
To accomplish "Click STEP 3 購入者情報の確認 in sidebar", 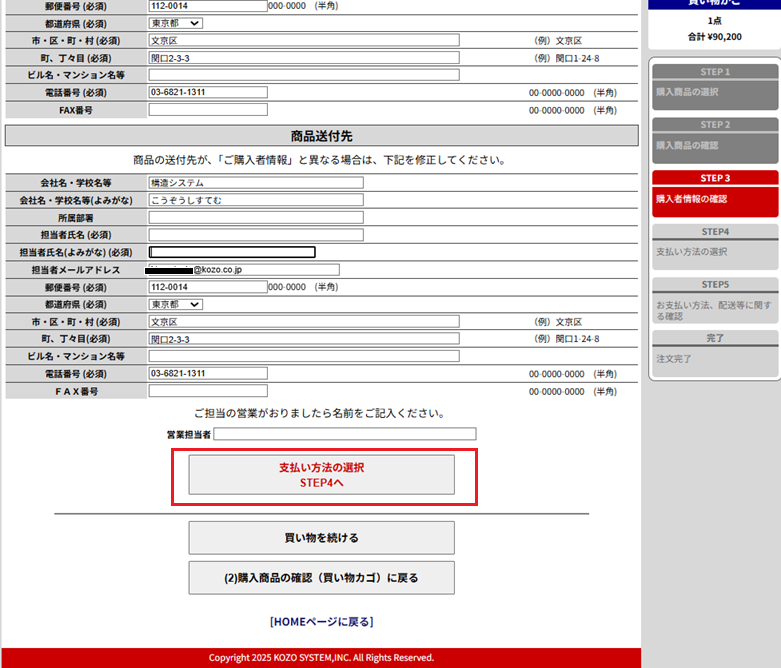I will click(714, 192).
